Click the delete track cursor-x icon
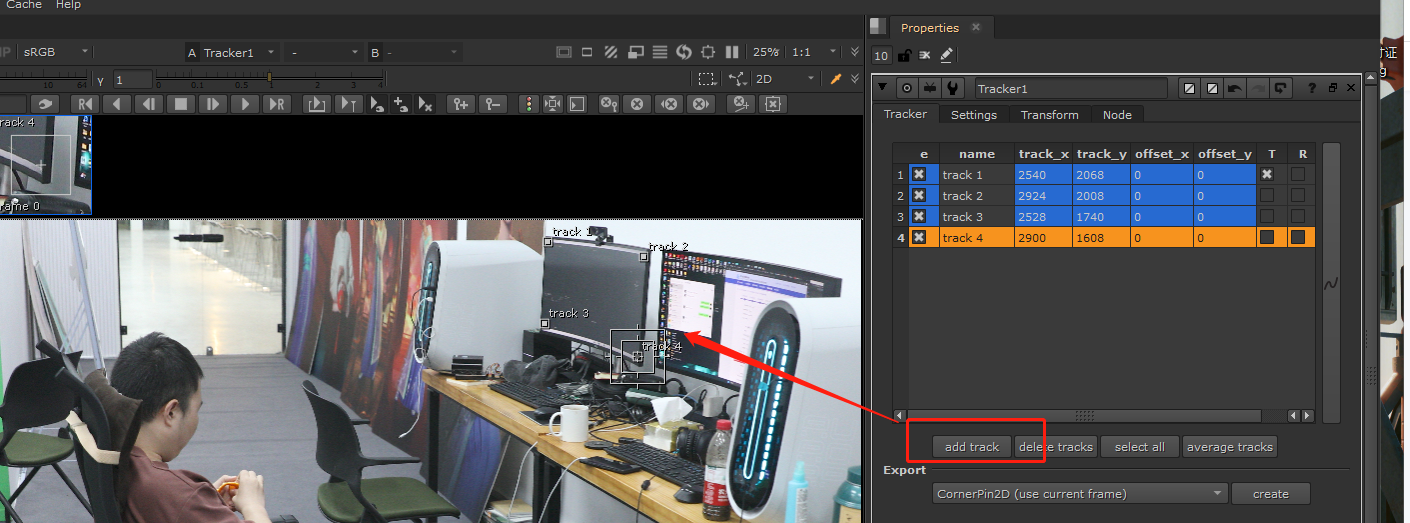Viewport: 1410px width, 523px height. [x=425, y=104]
